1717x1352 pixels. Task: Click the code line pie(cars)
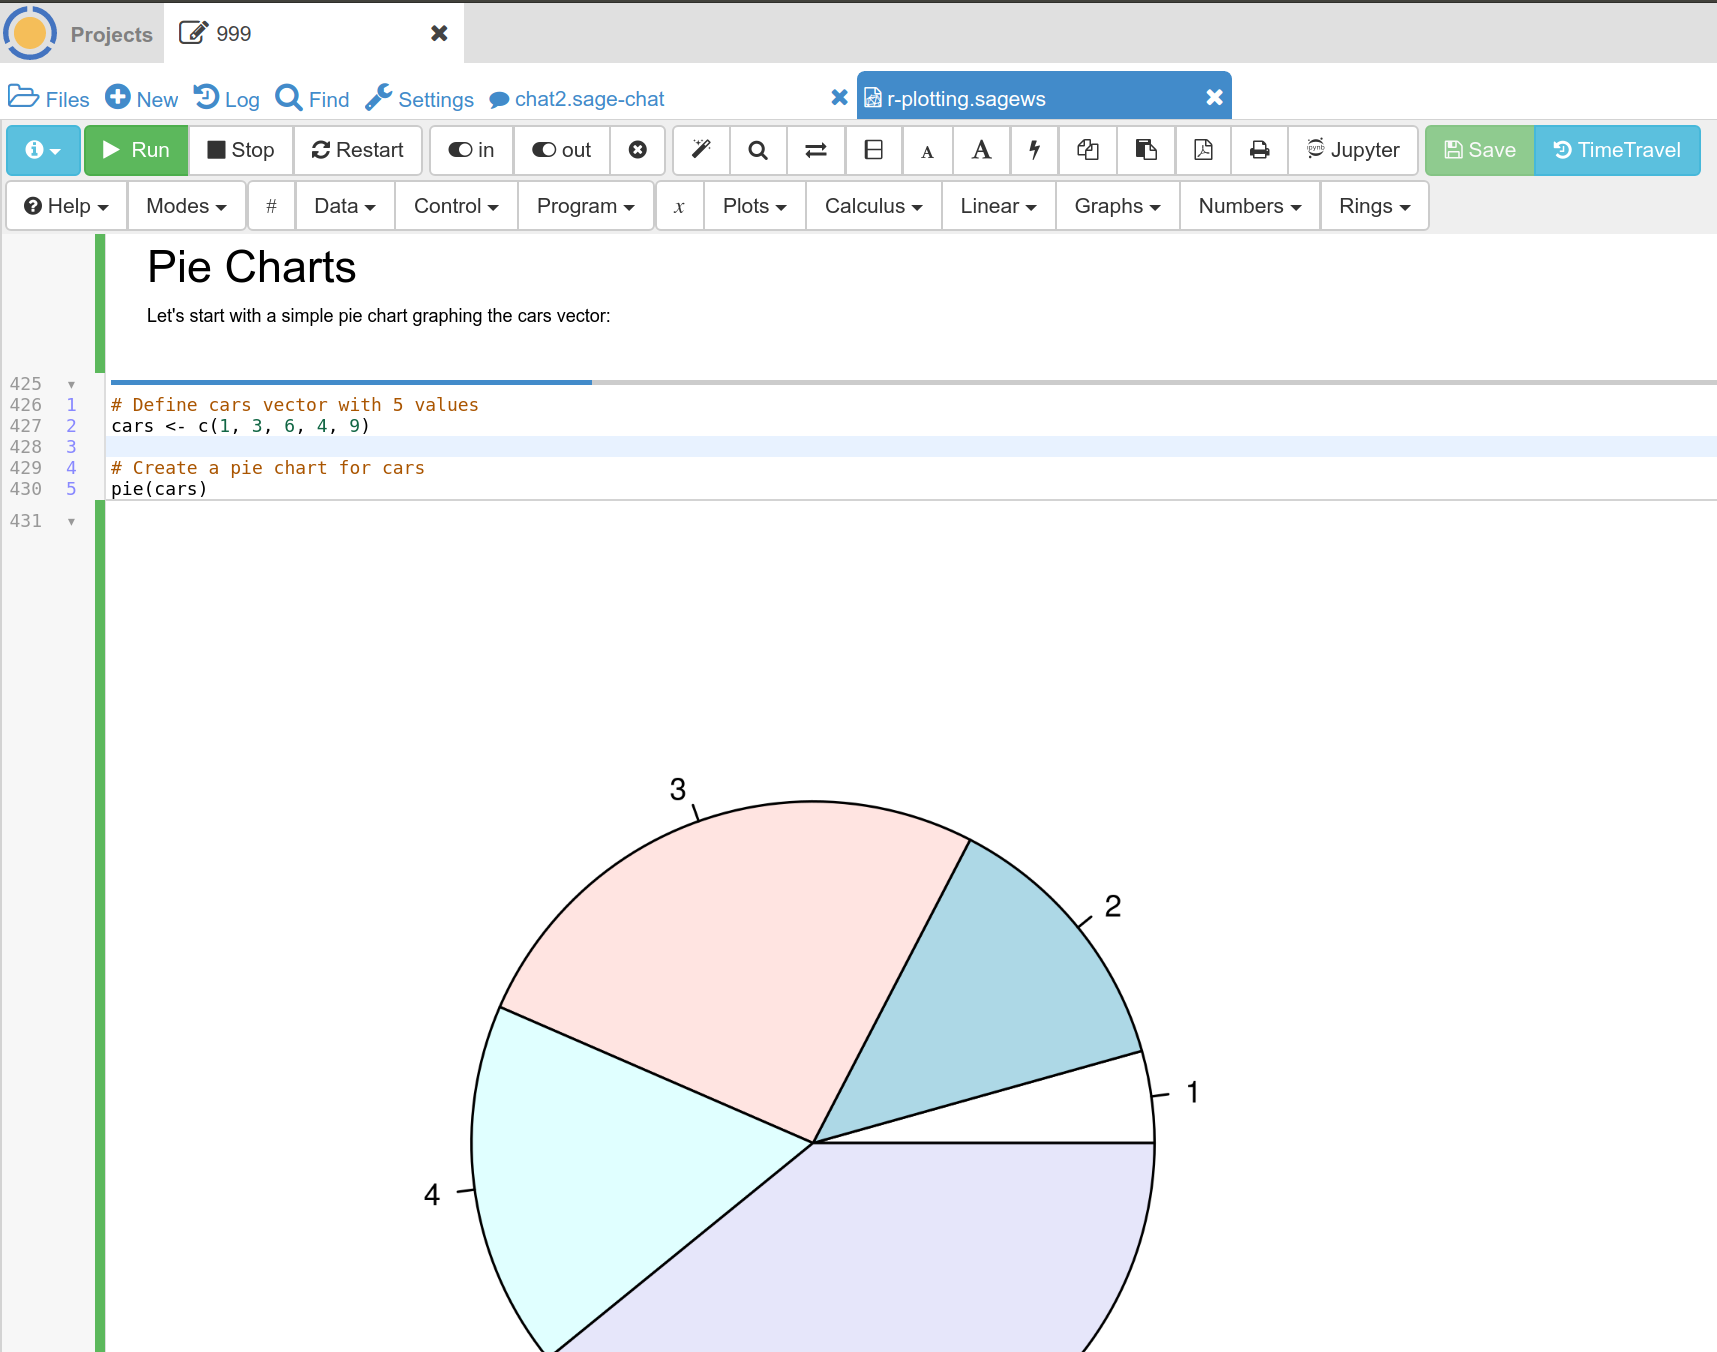point(159,489)
